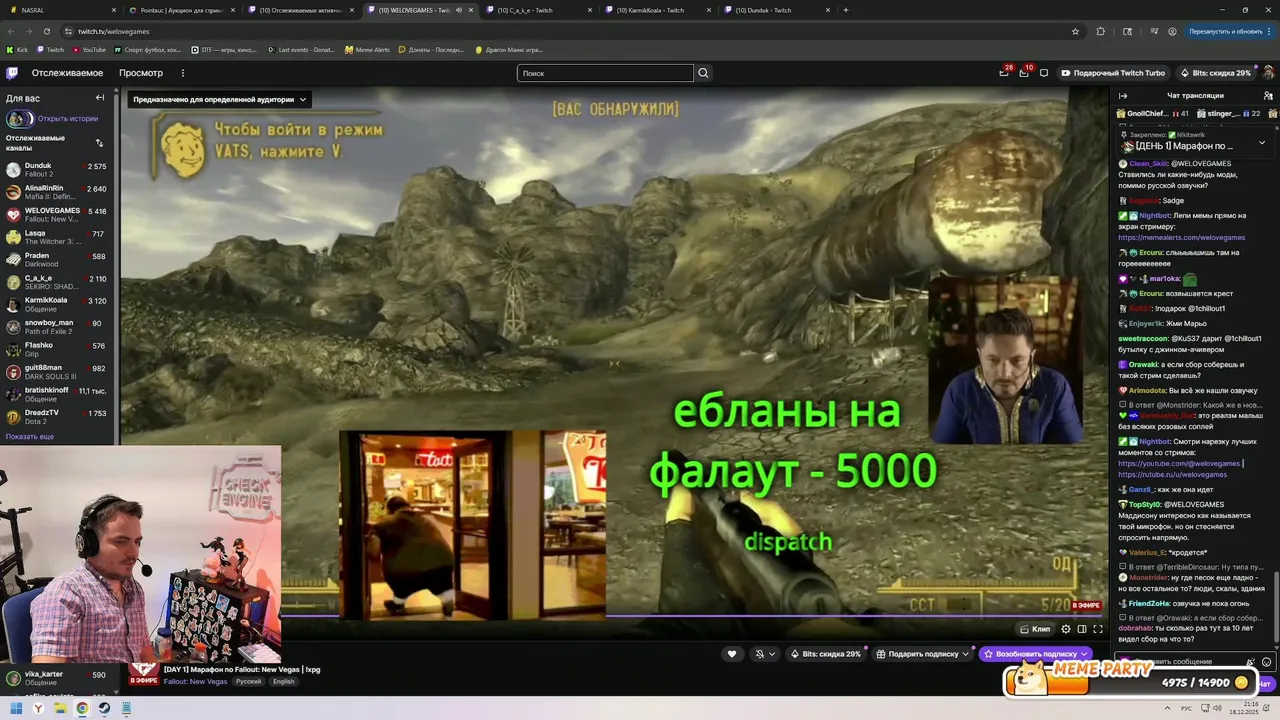Open the Lasqa channel in the sidebar
1280x720 pixels.
(x=57, y=237)
